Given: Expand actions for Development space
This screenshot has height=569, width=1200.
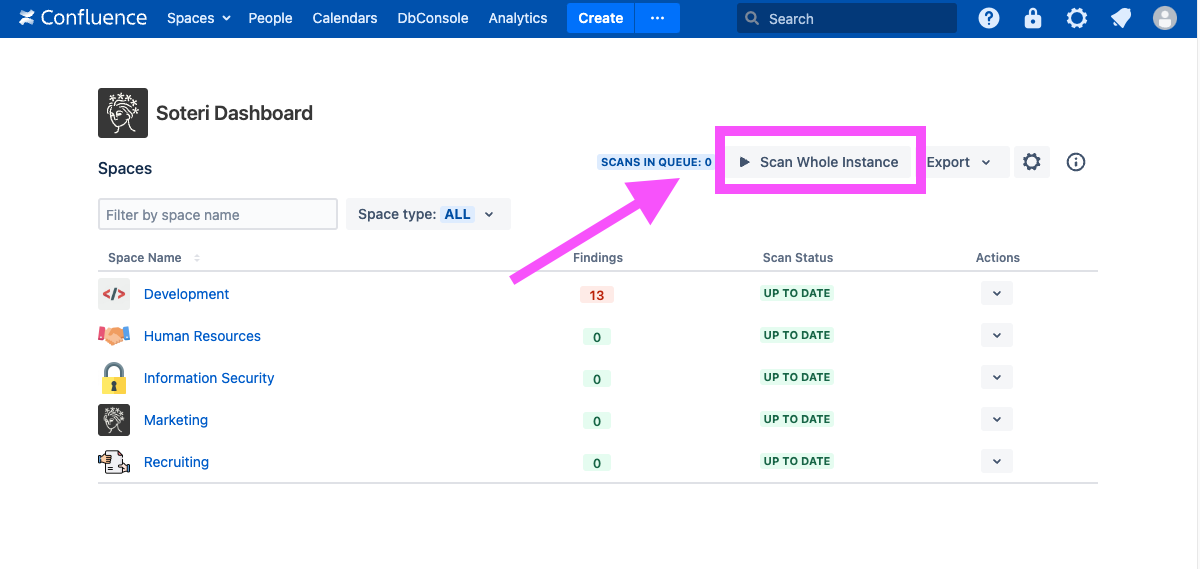Looking at the screenshot, I should 996,294.
